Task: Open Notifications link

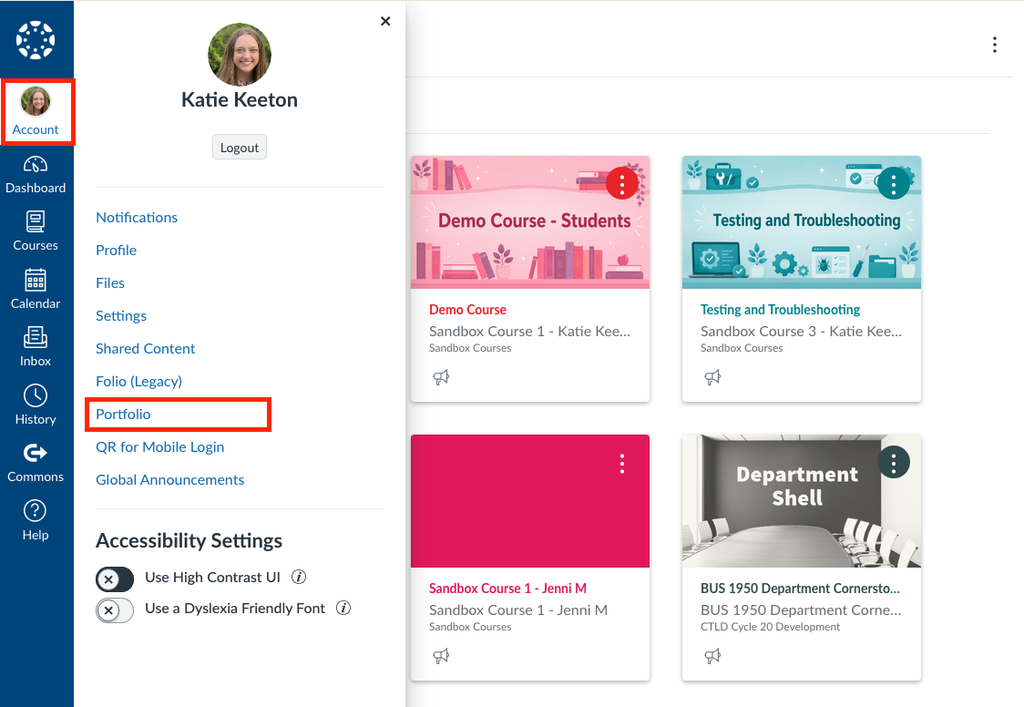Action: click(136, 217)
